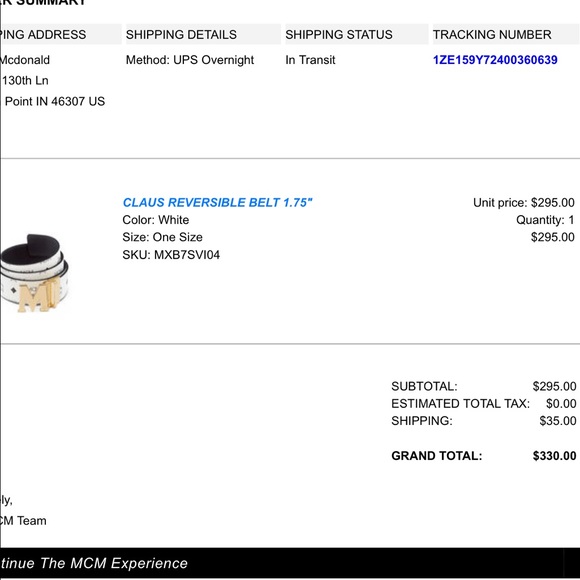Click the Estimated Total Tax $0.00 amount
Screen dimensions: 580x580
pyautogui.click(x=561, y=404)
